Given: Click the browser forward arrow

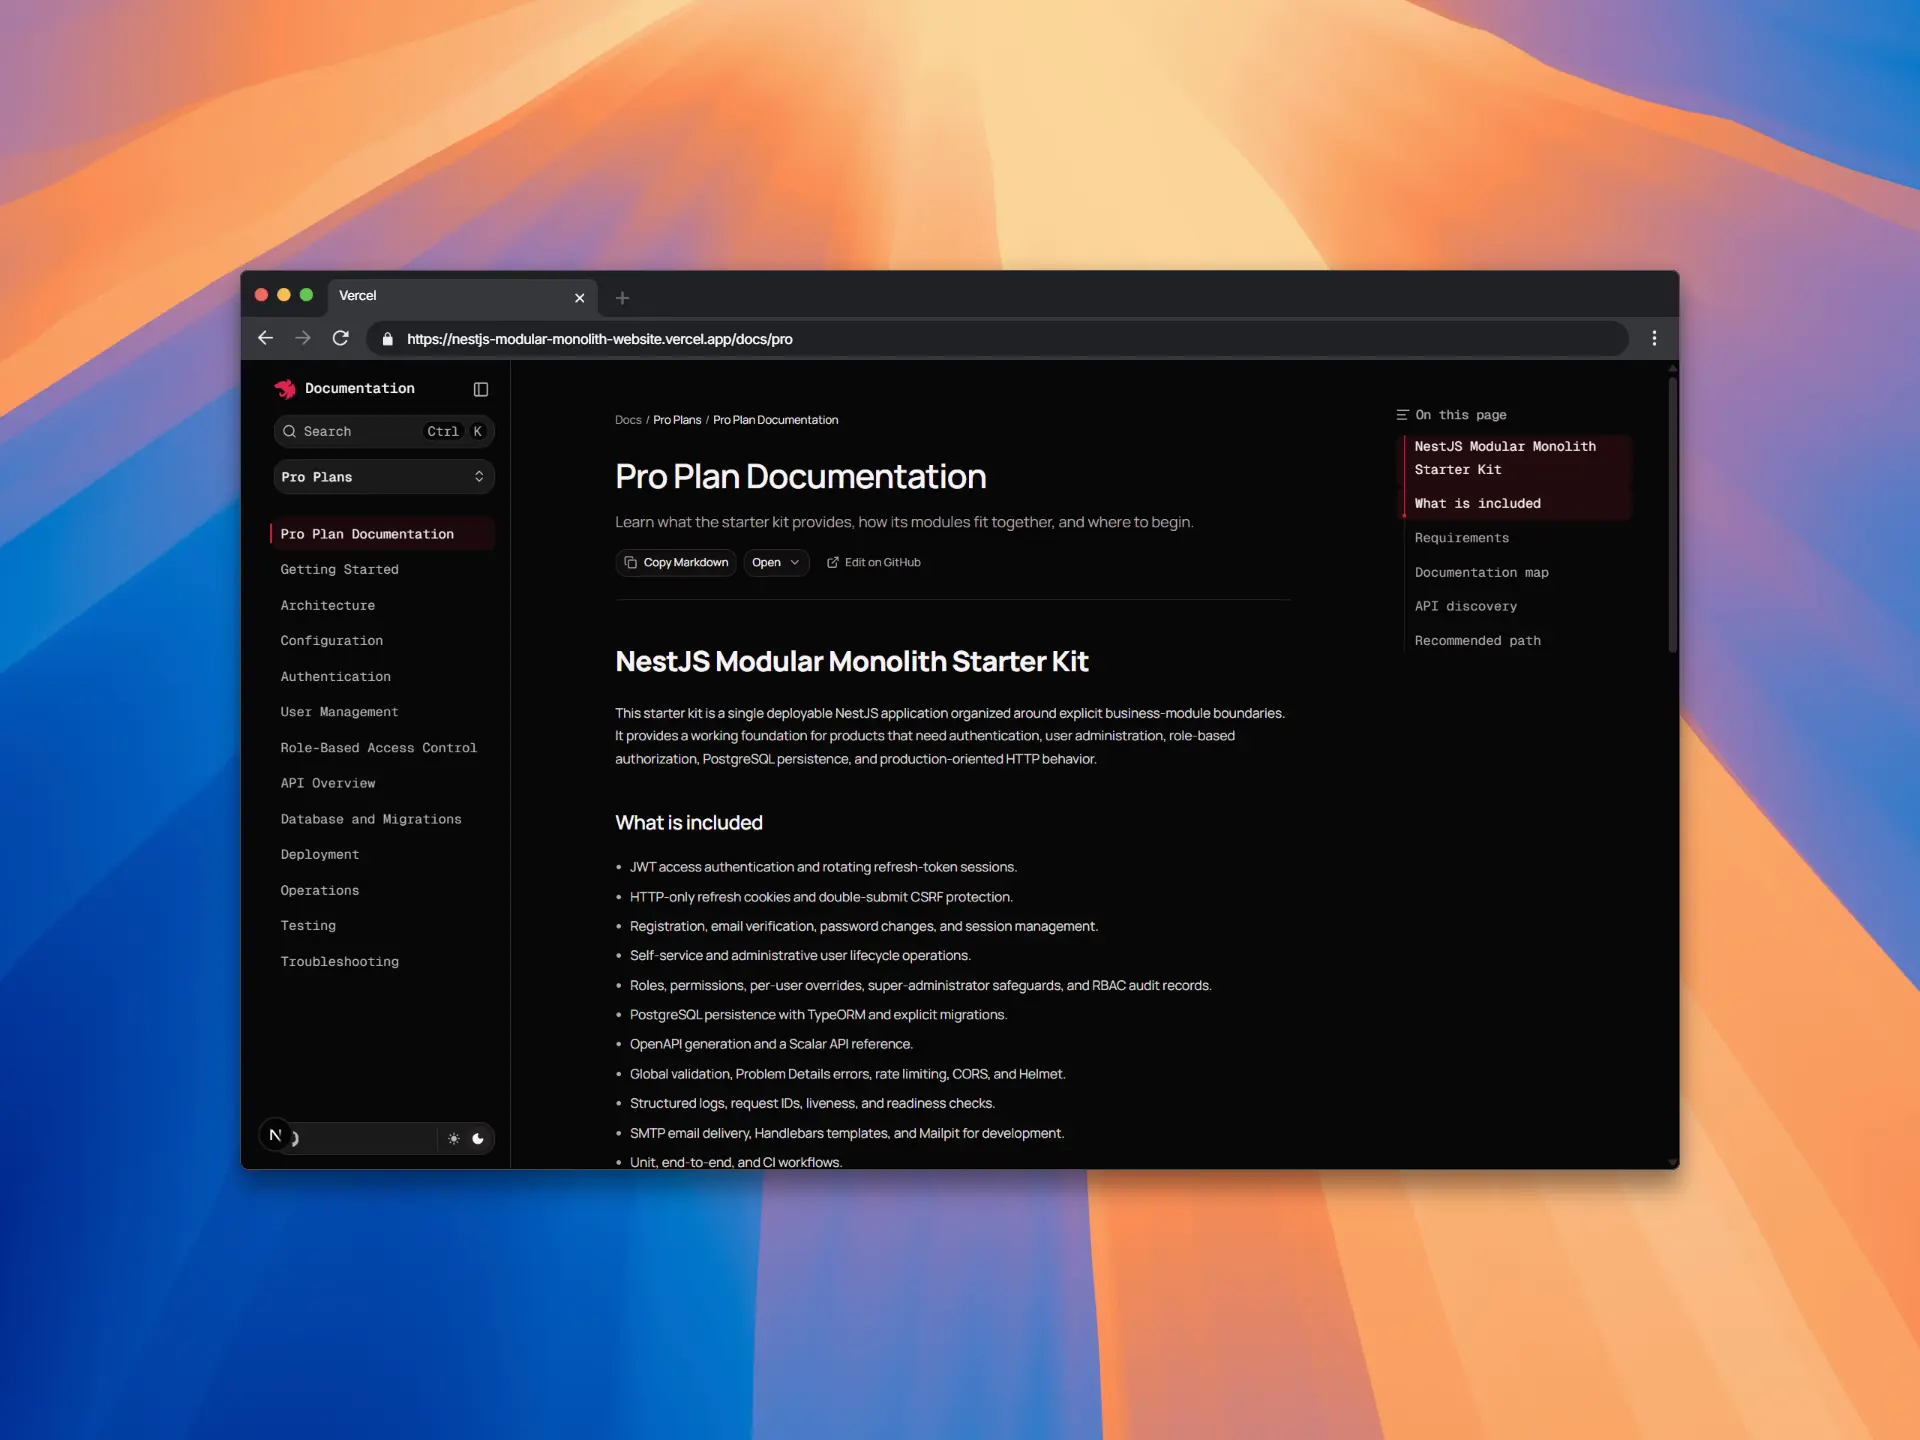Looking at the screenshot, I should [x=303, y=338].
